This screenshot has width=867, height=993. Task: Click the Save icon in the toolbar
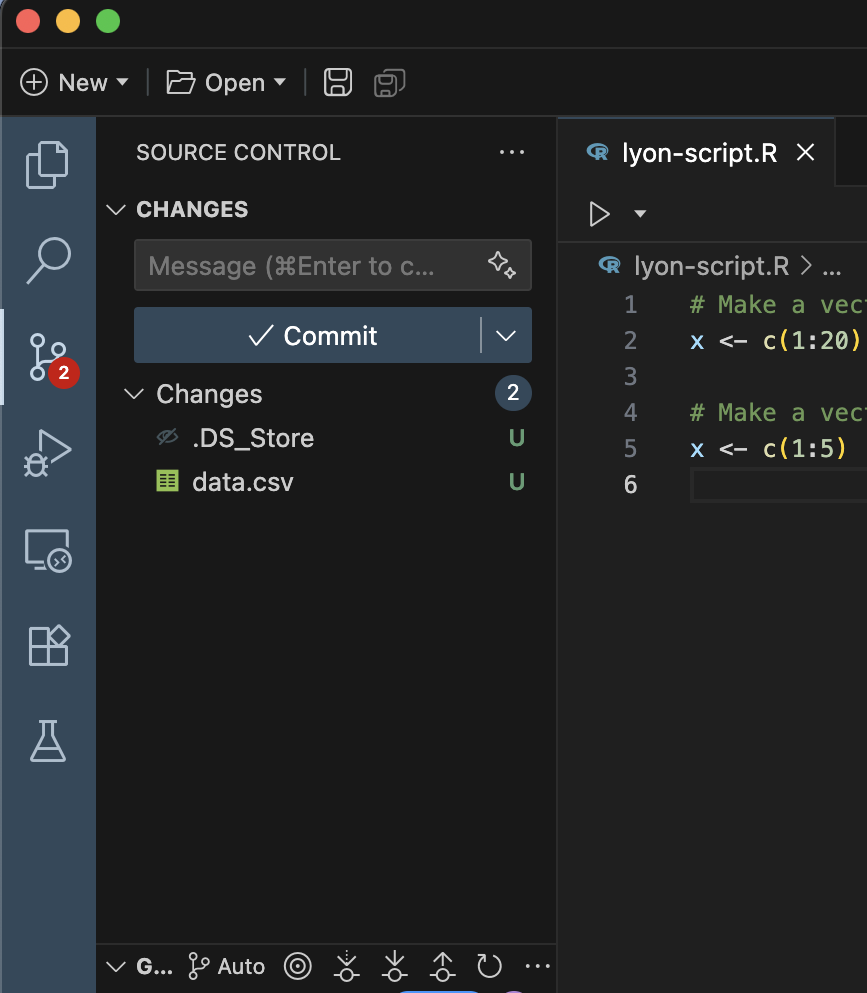(x=337, y=83)
